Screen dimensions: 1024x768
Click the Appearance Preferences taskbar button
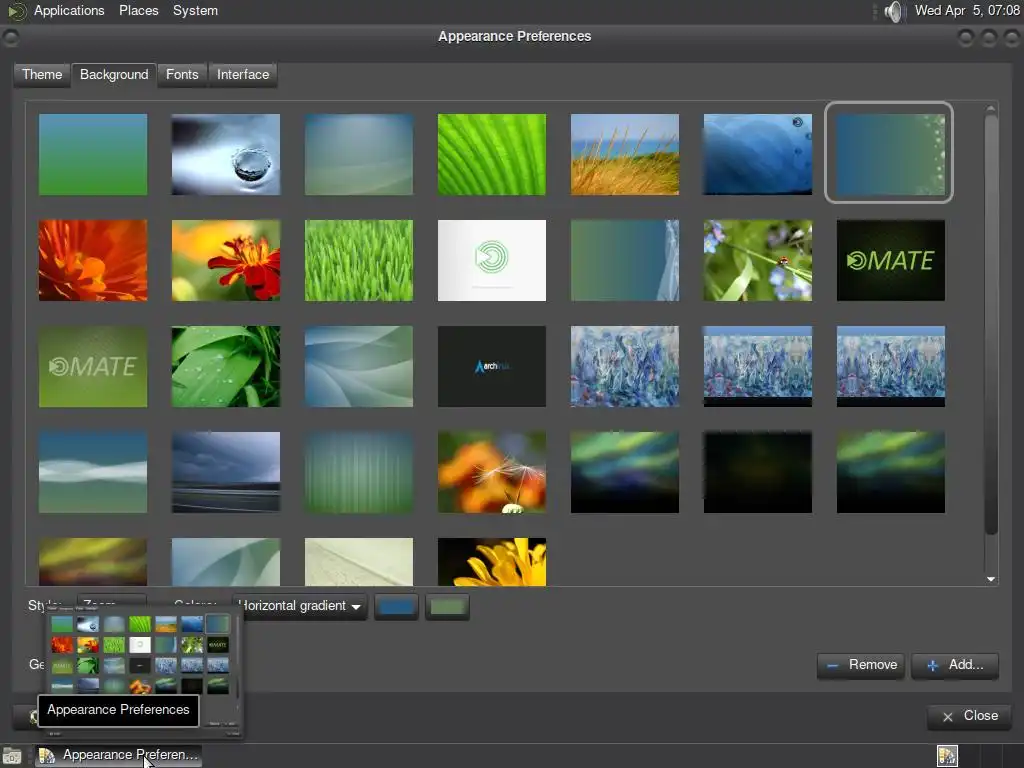tap(118, 755)
